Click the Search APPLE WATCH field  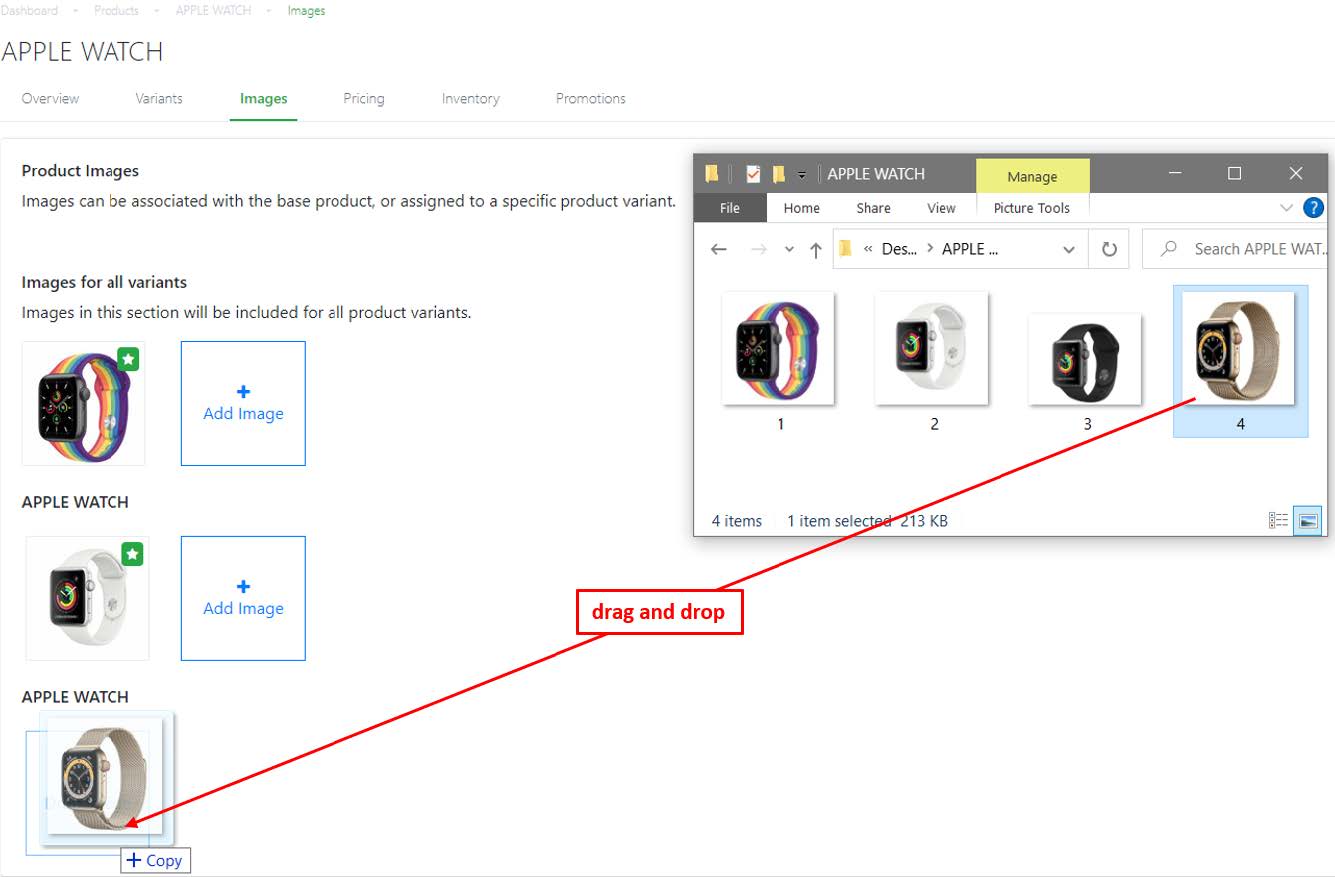(x=1235, y=249)
